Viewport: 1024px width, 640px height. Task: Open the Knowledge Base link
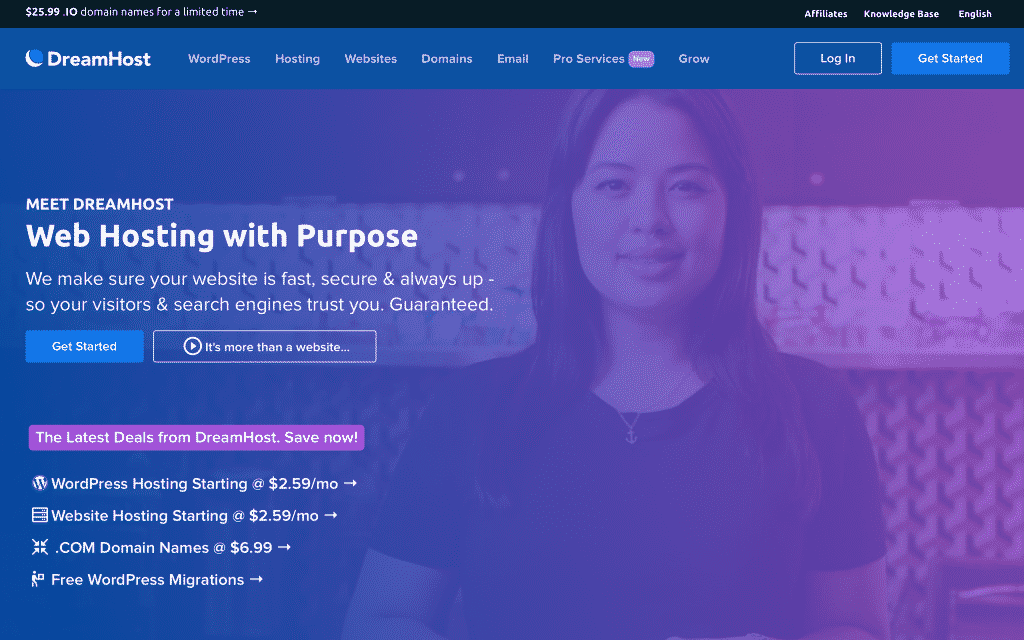[901, 14]
